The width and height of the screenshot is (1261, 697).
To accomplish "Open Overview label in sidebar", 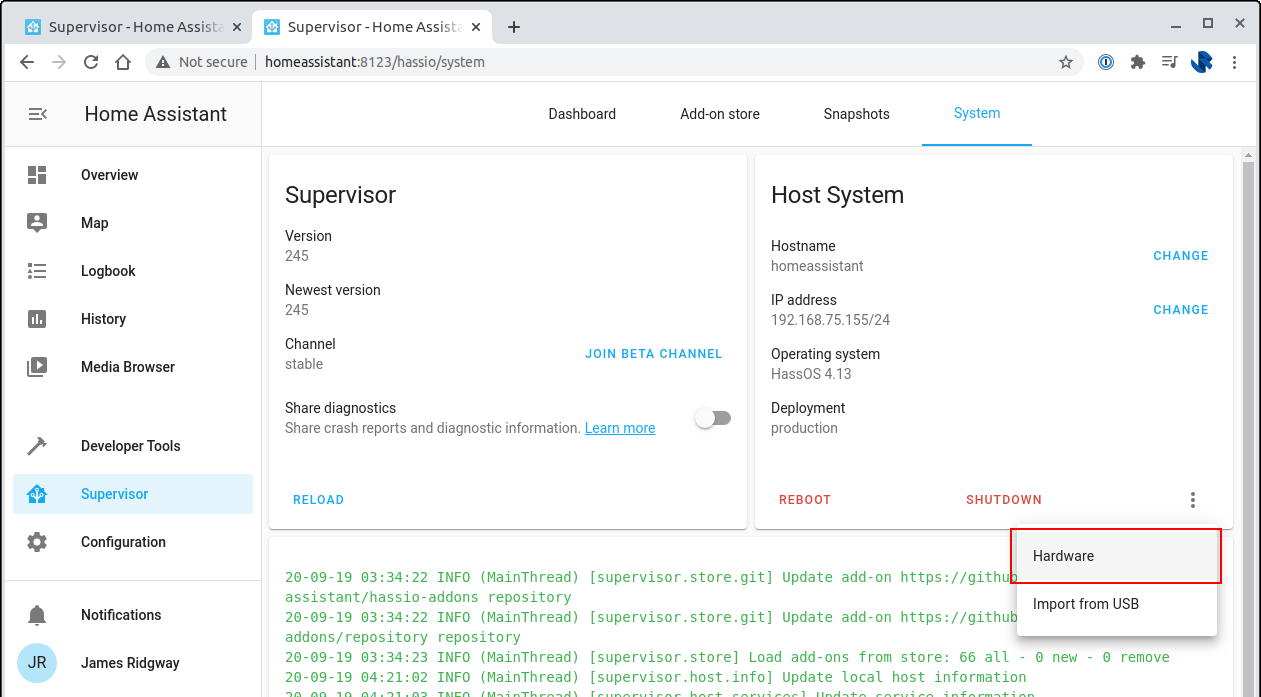I will pyautogui.click(x=109, y=175).
